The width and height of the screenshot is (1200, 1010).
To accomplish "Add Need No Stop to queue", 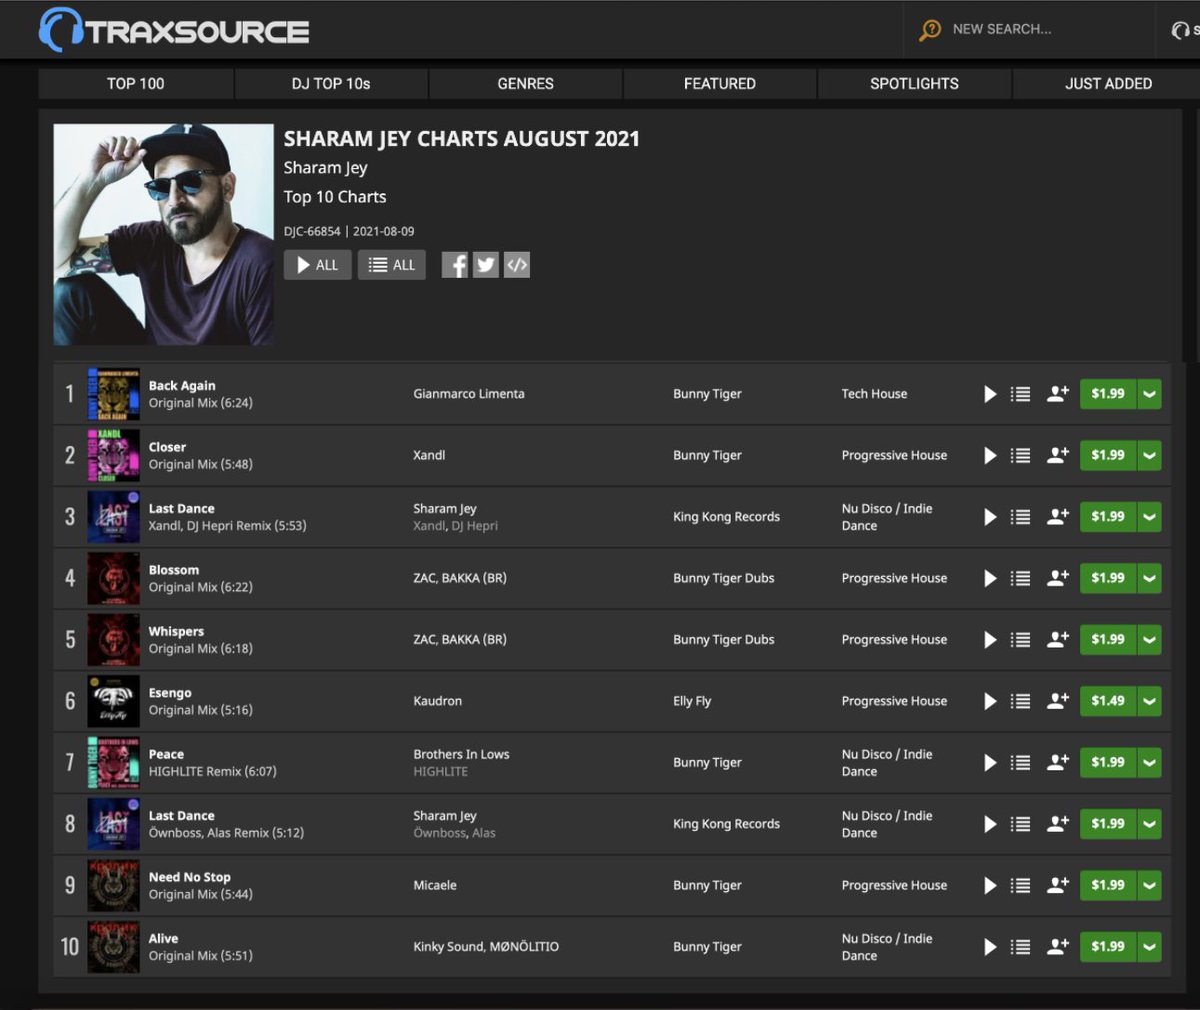I will pos(1020,886).
